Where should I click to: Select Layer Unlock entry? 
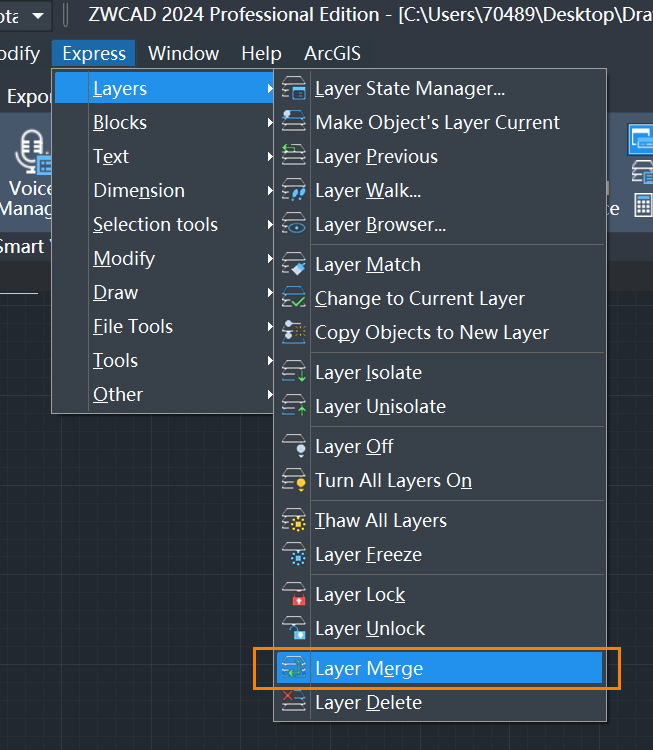pos(440,629)
